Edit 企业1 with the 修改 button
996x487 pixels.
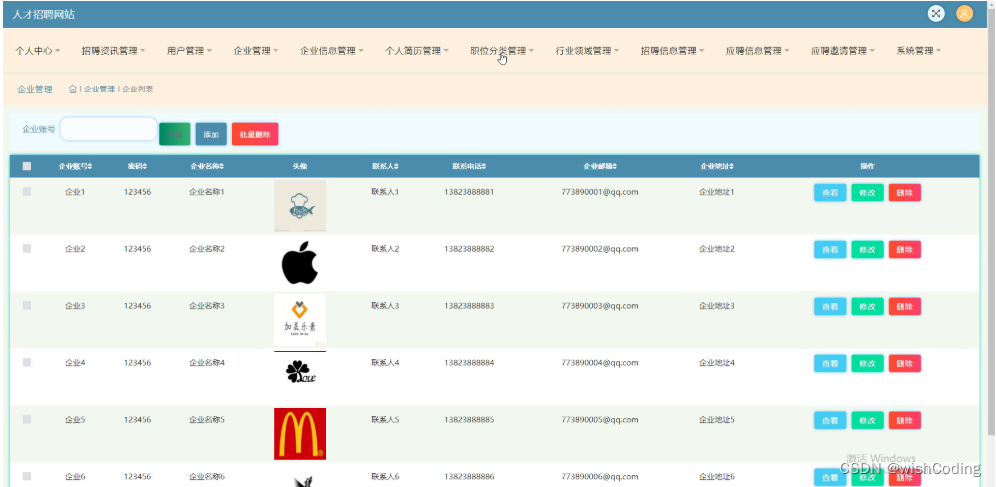pos(868,192)
